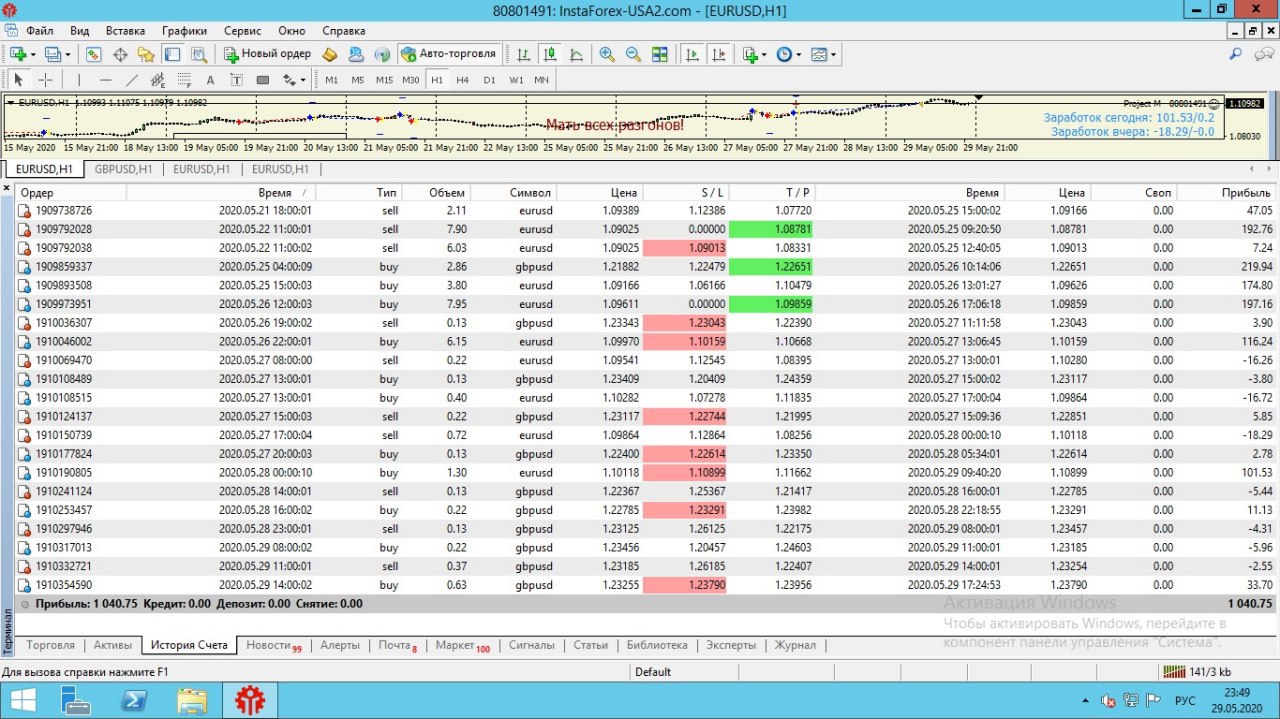Open the Data Window crosshair icon
The height and width of the screenshot is (719, 1280).
120,54
